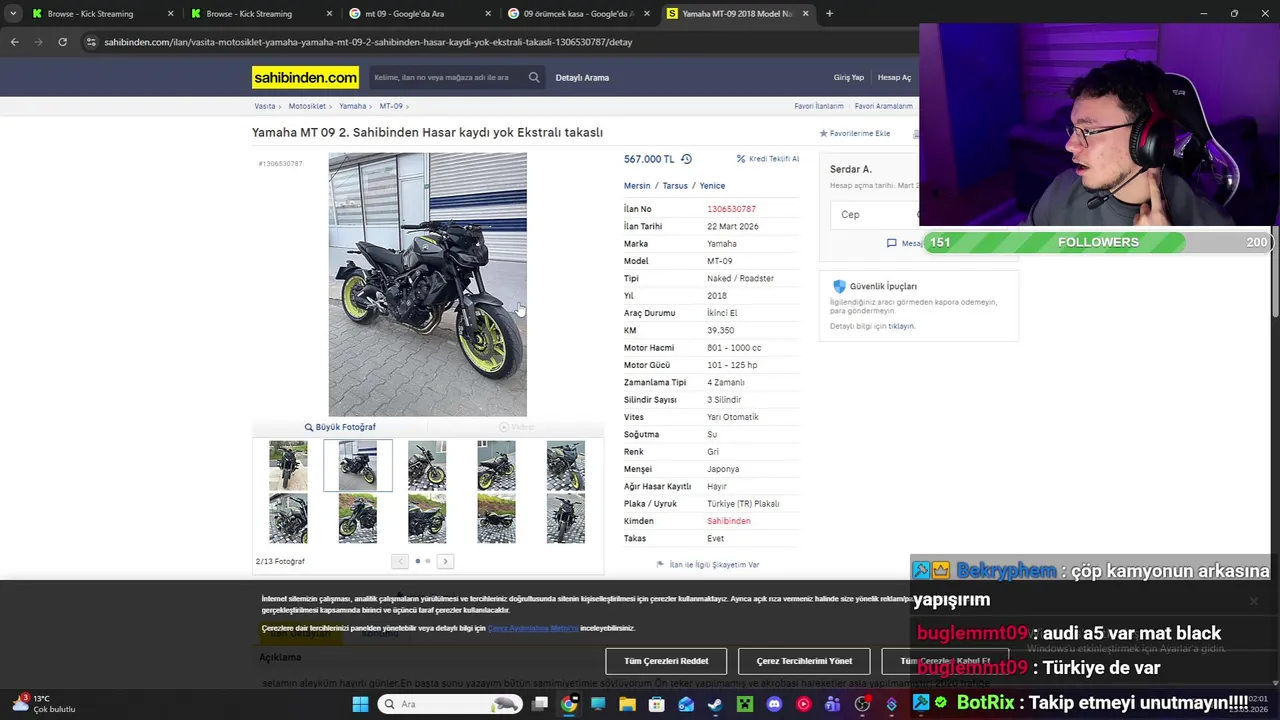The width and height of the screenshot is (1280, 720).
Task: Click Kredi Teklifi Al
Action: click(x=768, y=159)
